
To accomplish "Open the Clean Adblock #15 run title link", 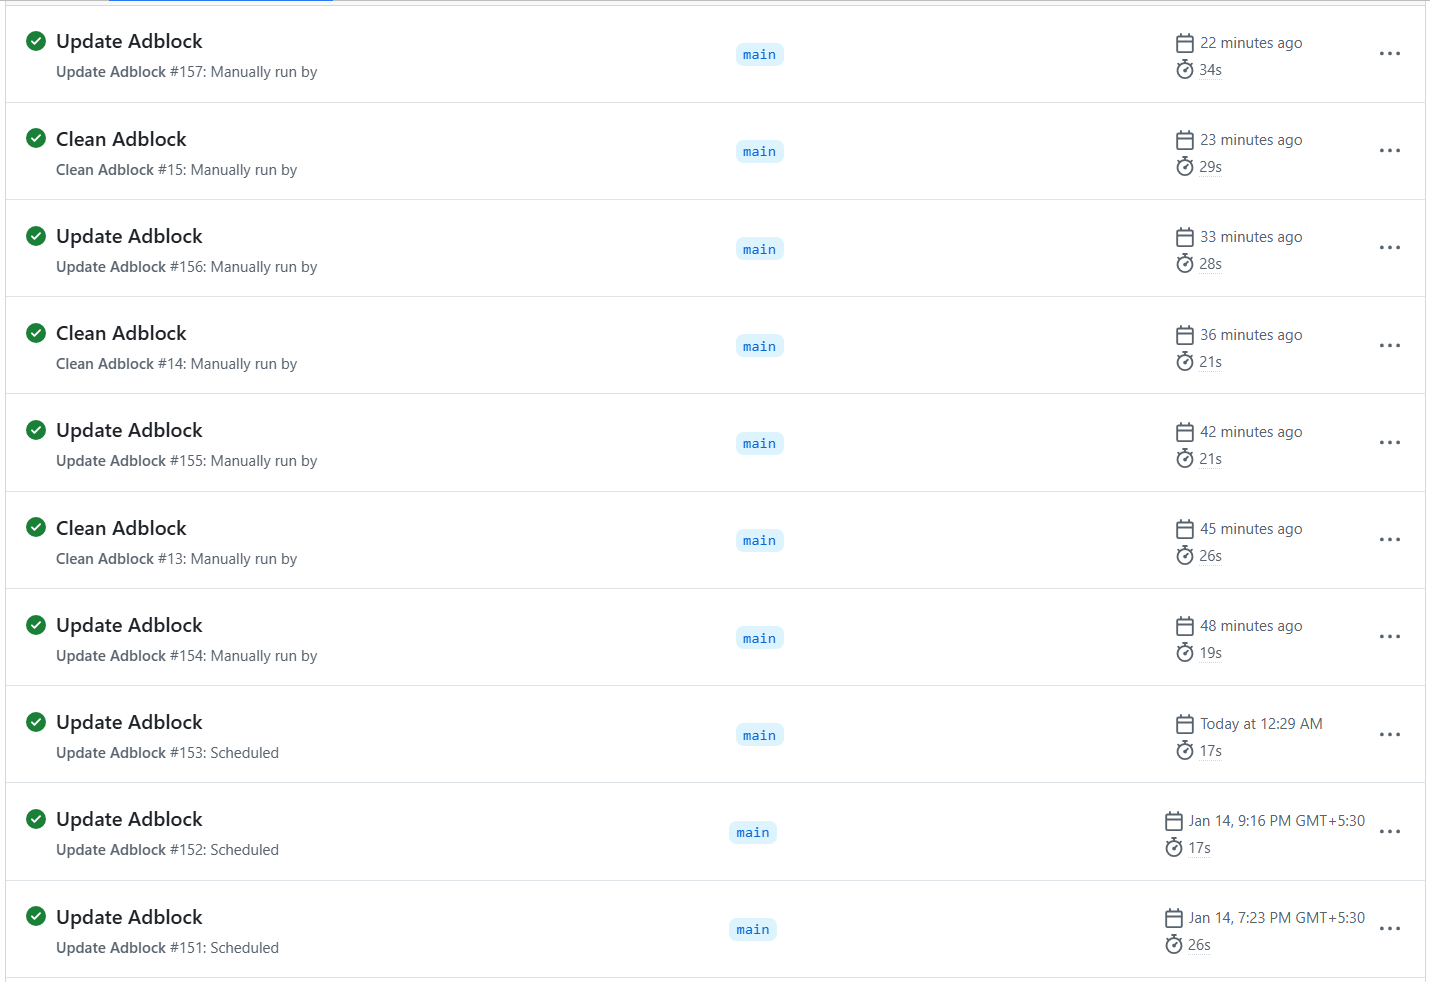I will click(121, 139).
